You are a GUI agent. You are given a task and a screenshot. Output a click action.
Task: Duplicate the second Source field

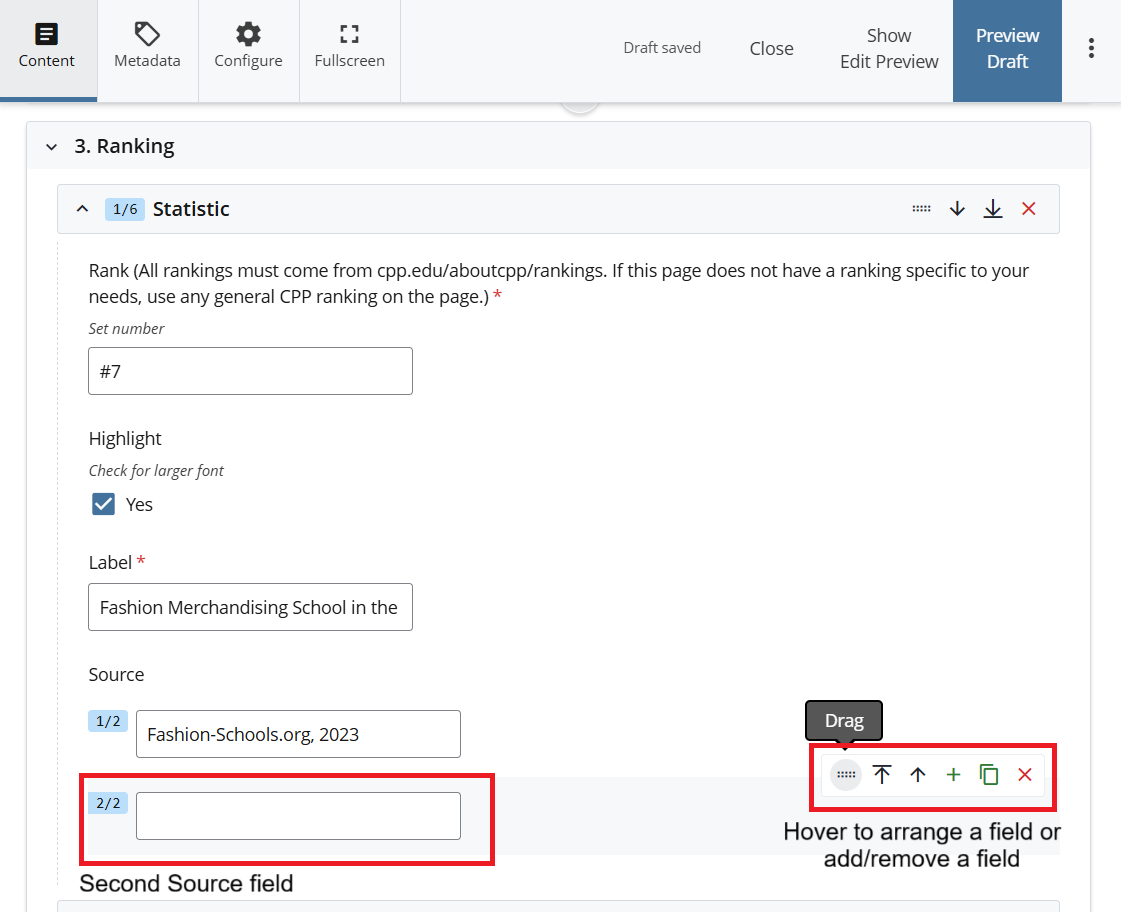(x=989, y=775)
